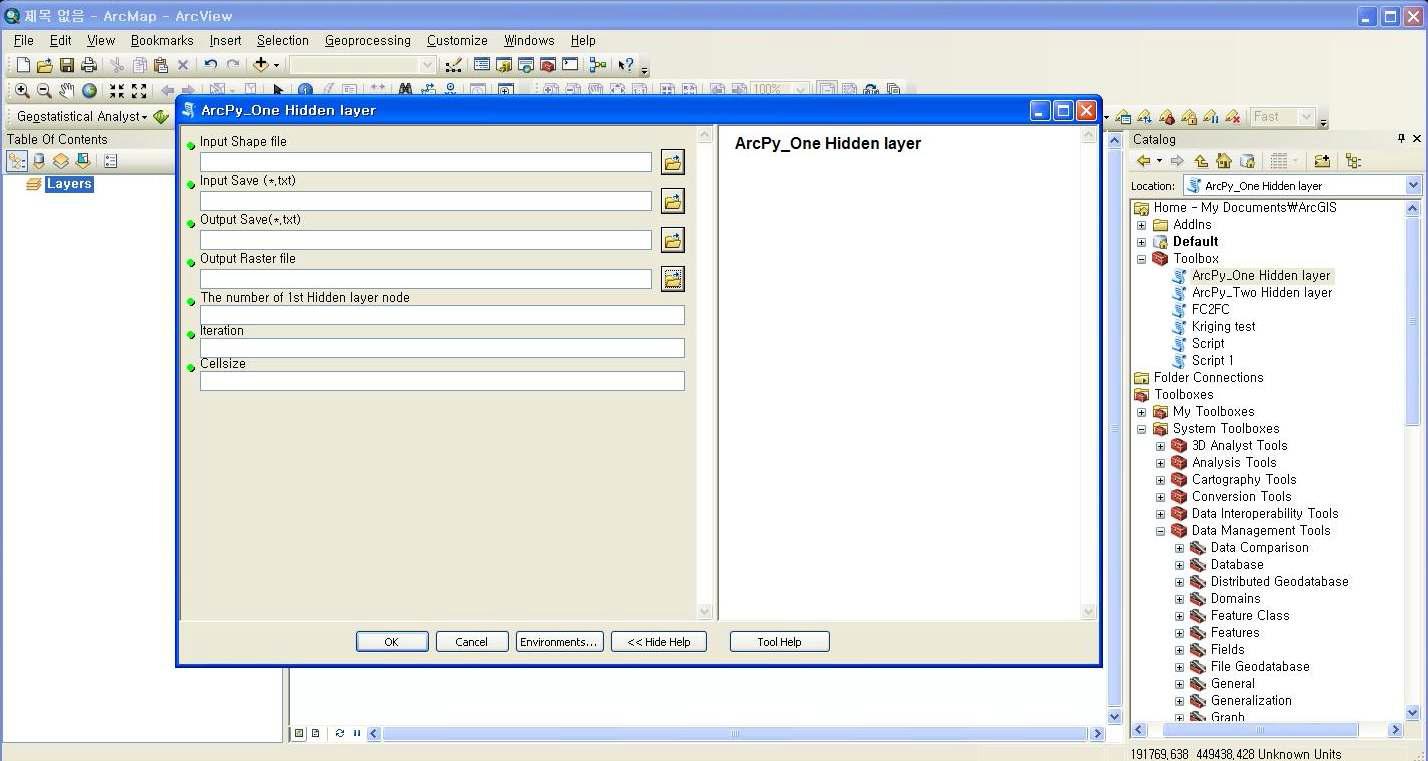Go back in the Catalog window
The height and width of the screenshot is (761, 1428).
1144,161
